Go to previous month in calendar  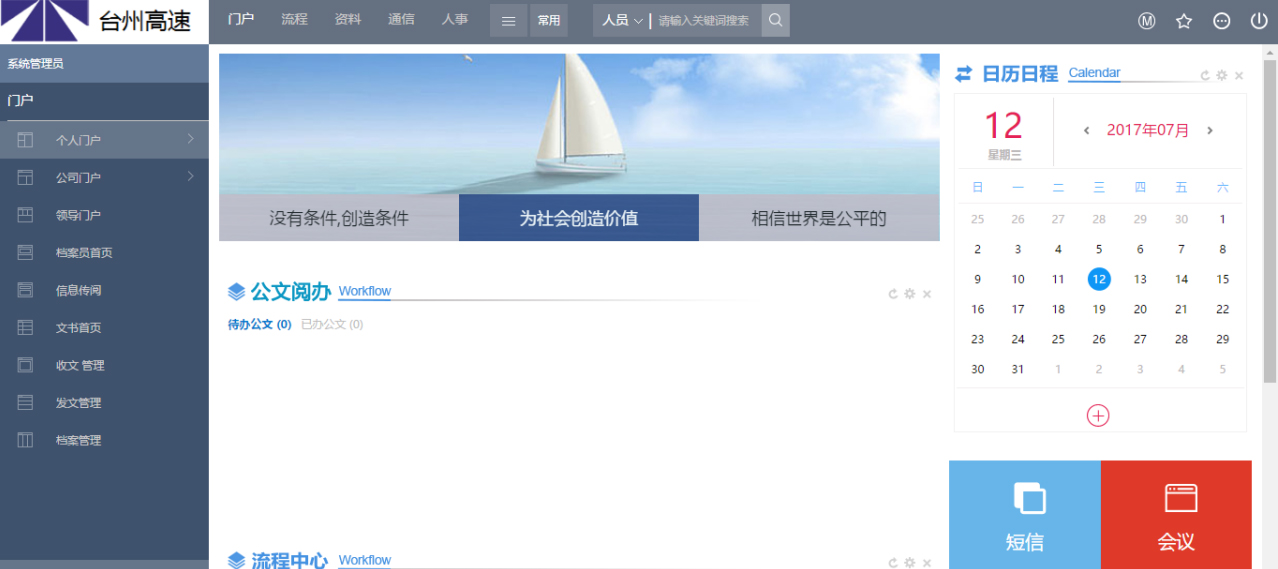pyautogui.click(x=1087, y=131)
